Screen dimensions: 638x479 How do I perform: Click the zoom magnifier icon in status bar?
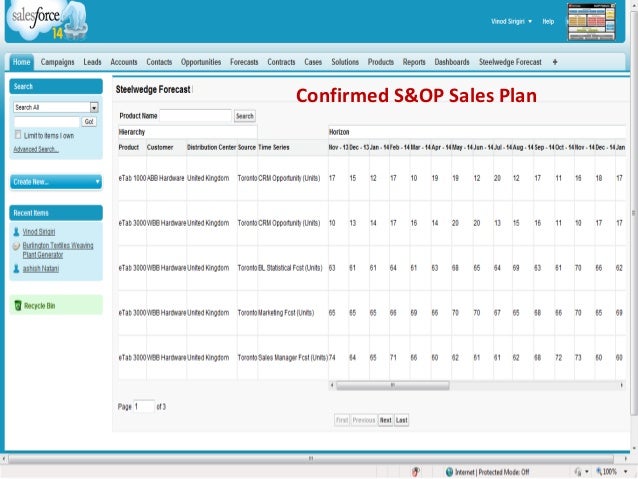(x=599, y=471)
